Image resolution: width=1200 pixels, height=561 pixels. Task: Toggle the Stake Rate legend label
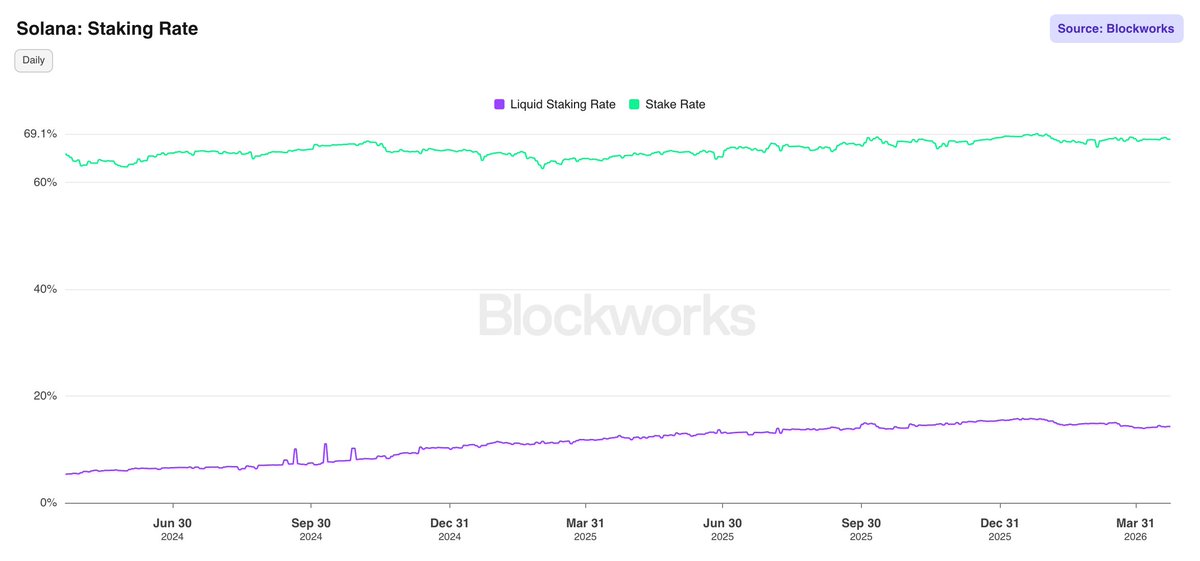click(x=675, y=104)
